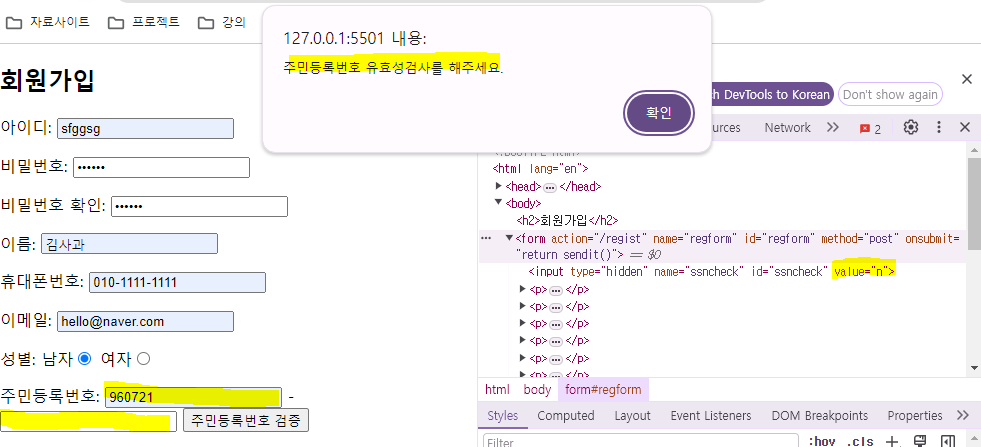Dismiss the DevTools language notification bar

tap(966, 79)
